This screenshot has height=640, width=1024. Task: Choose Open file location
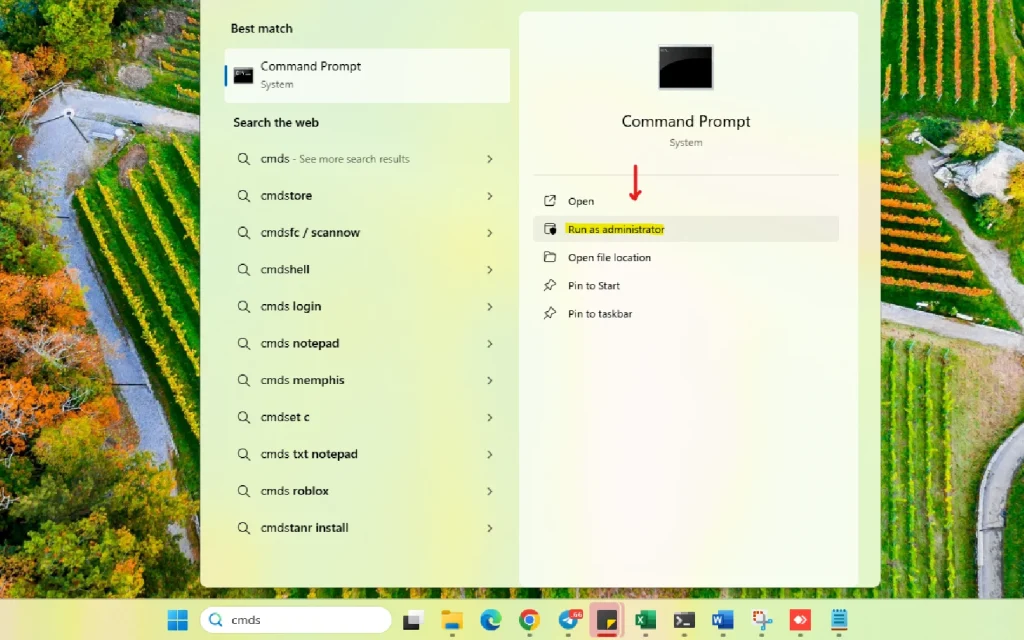686,257
